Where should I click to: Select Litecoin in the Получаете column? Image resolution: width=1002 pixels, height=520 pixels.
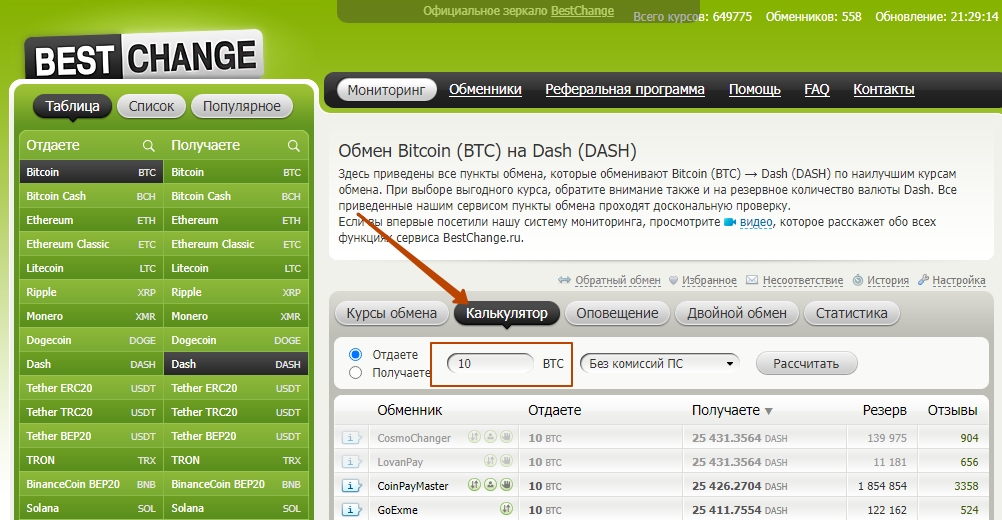pyautogui.click(x=236, y=268)
